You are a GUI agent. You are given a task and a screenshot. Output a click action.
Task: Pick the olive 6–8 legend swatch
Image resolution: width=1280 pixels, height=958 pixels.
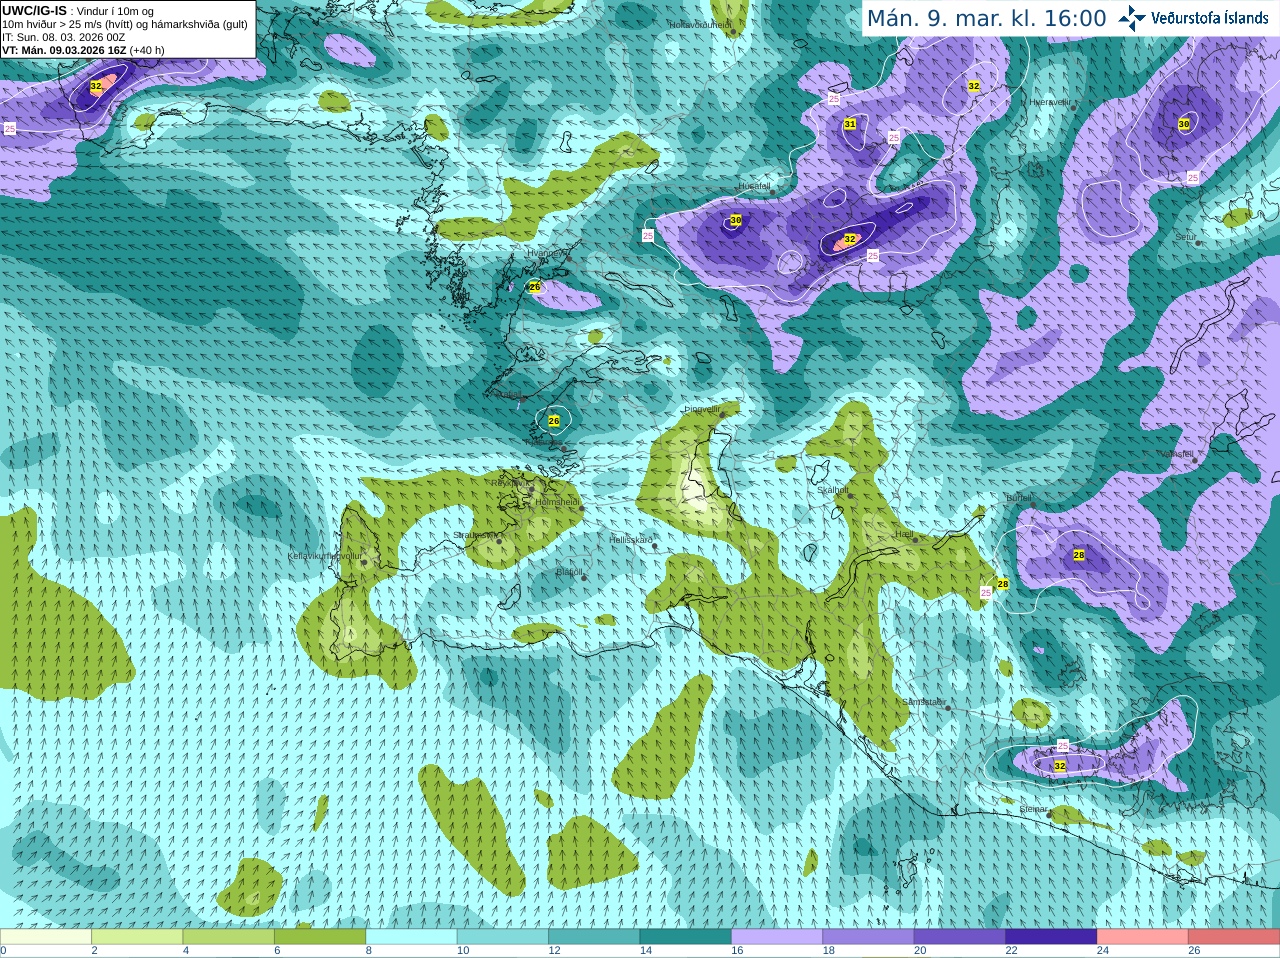(x=320, y=937)
